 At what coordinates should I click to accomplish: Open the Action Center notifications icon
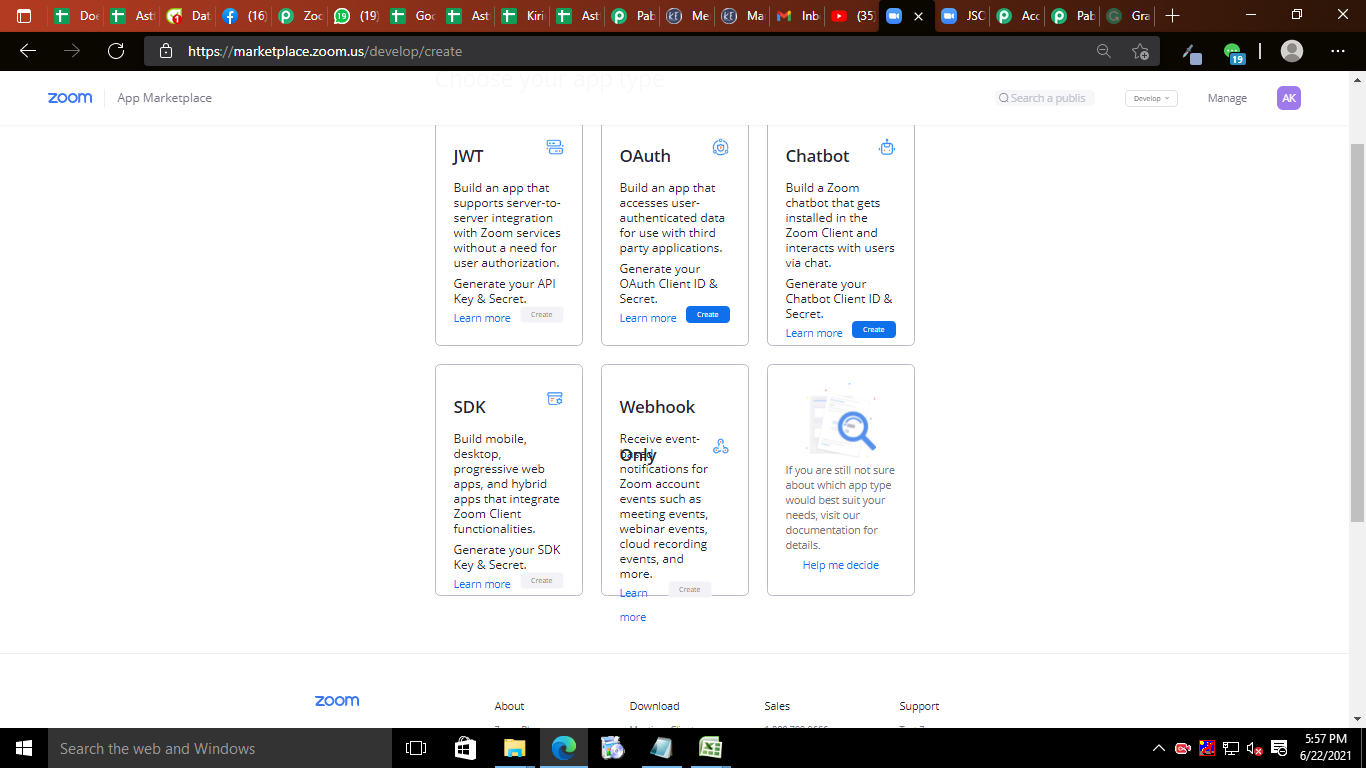1278,748
